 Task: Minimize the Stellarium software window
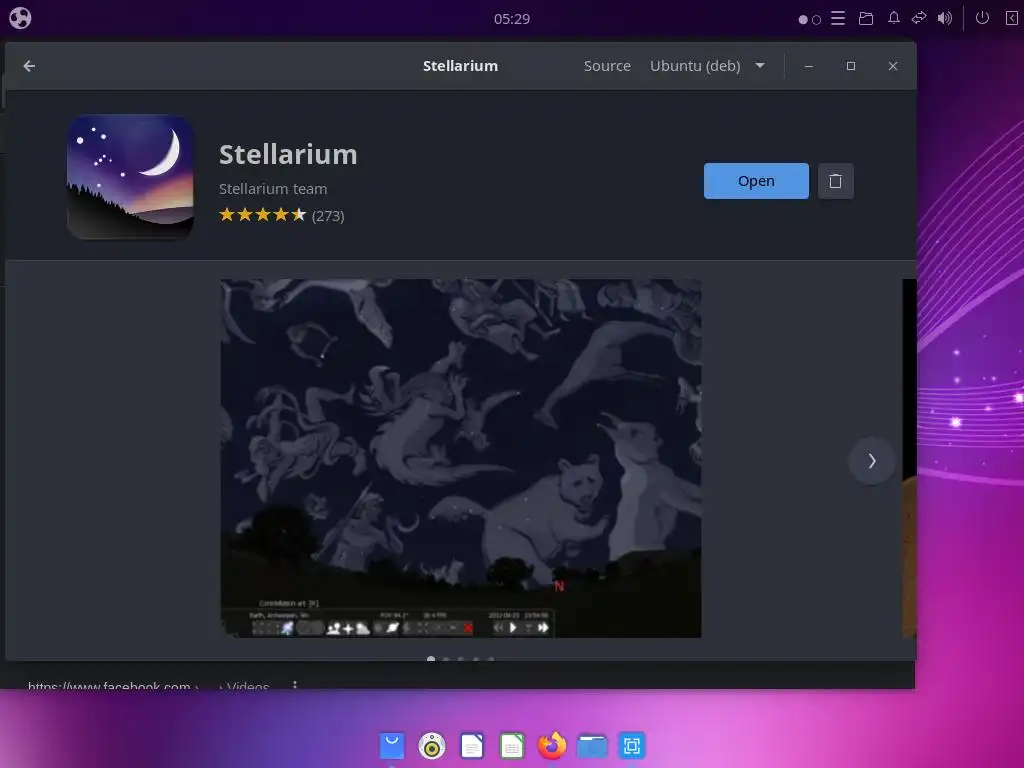(x=808, y=66)
